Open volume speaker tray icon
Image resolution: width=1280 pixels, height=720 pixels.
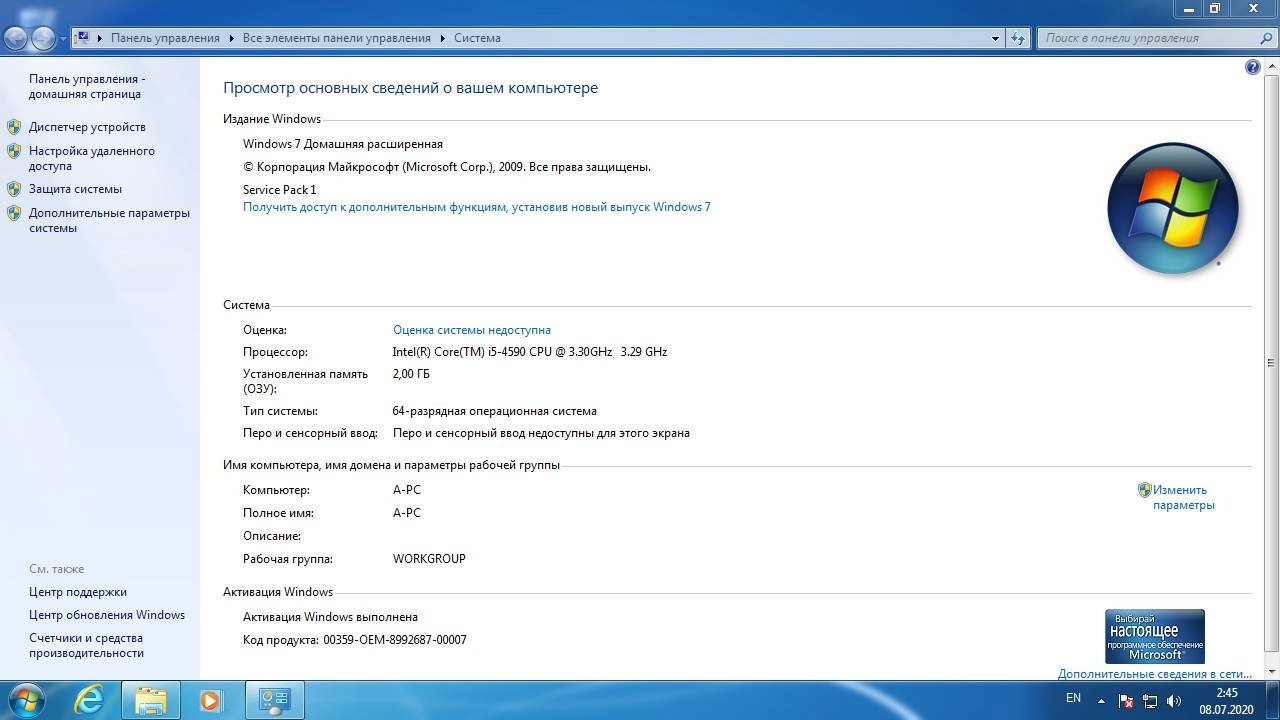click(1174, 701)
